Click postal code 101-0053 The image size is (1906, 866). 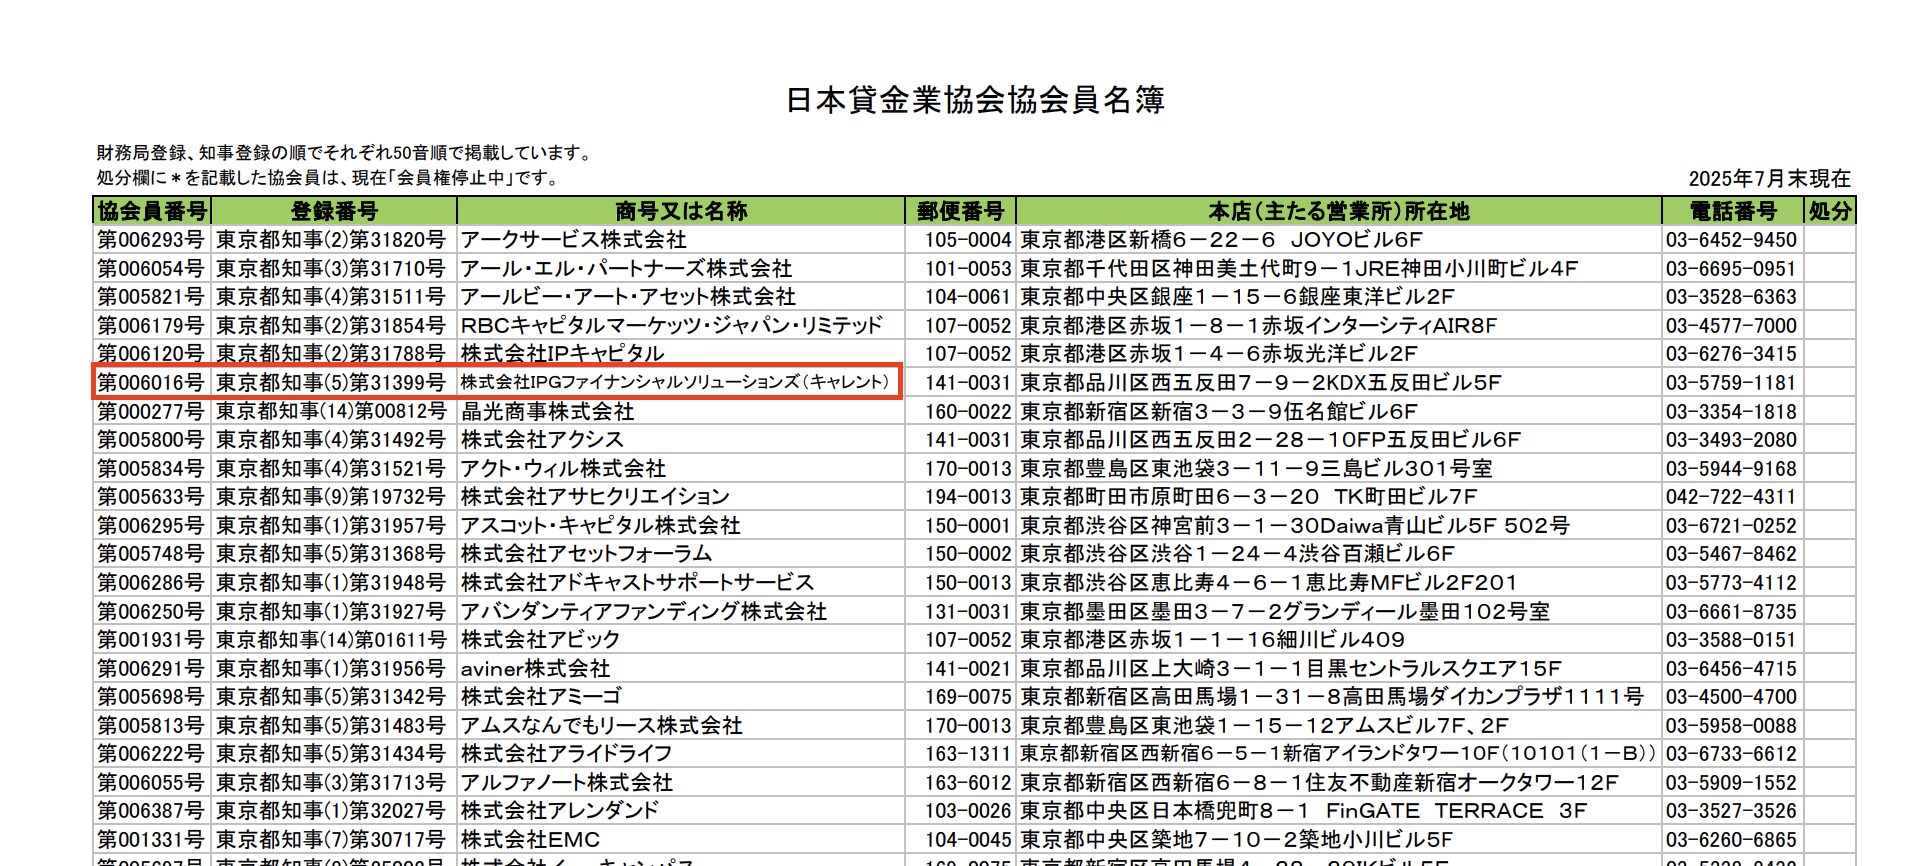tap(968, 269)
